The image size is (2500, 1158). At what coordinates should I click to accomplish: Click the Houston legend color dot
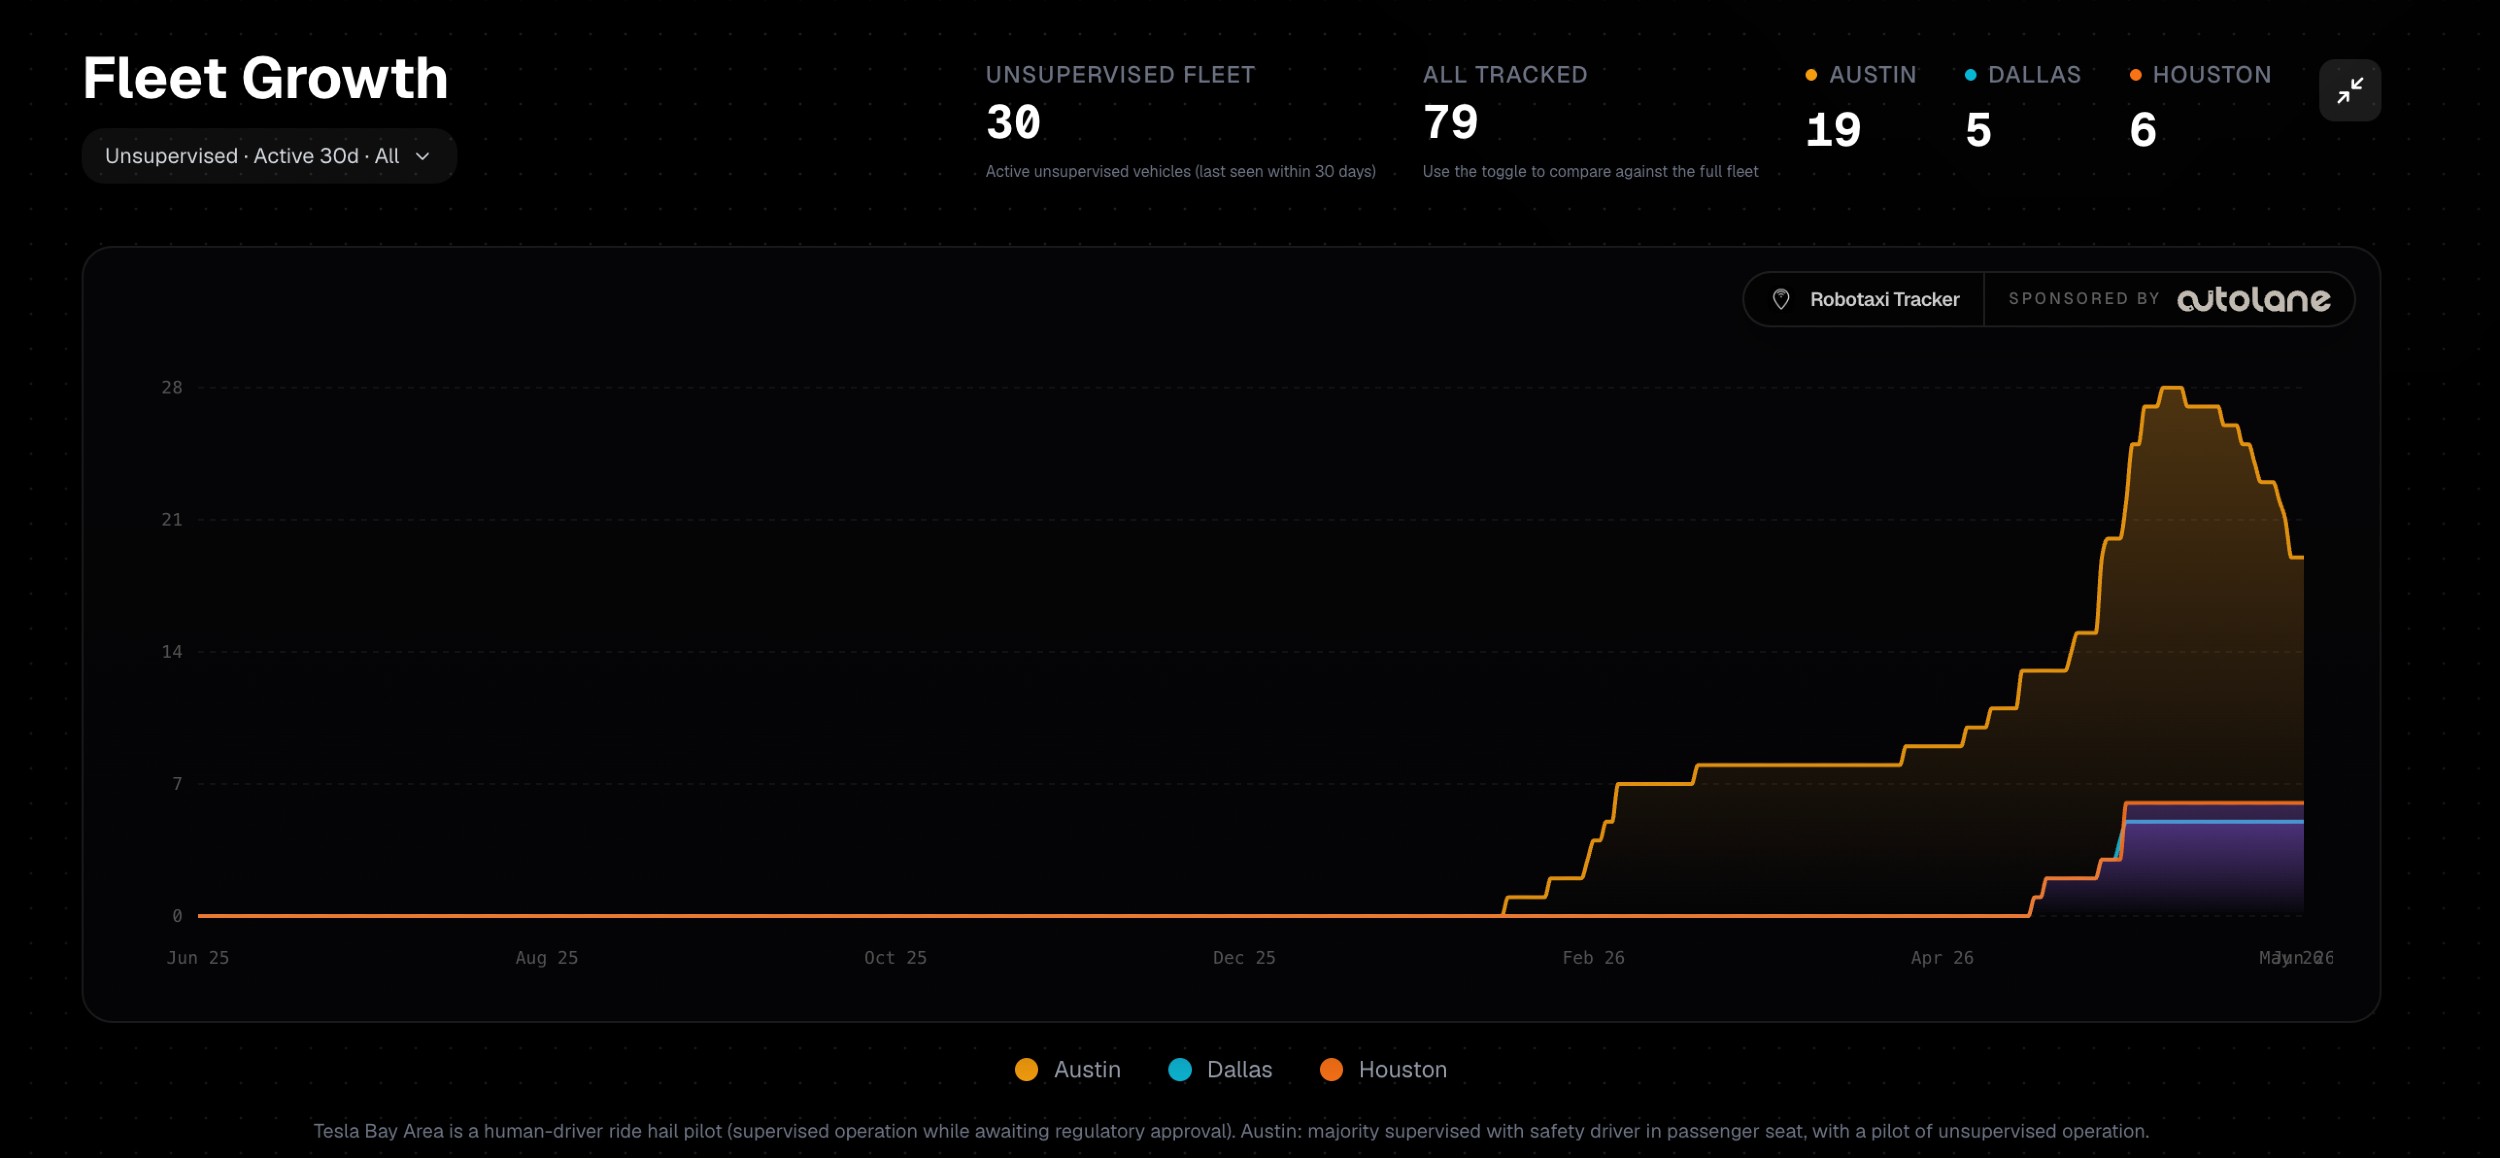coord(1331,1069)
